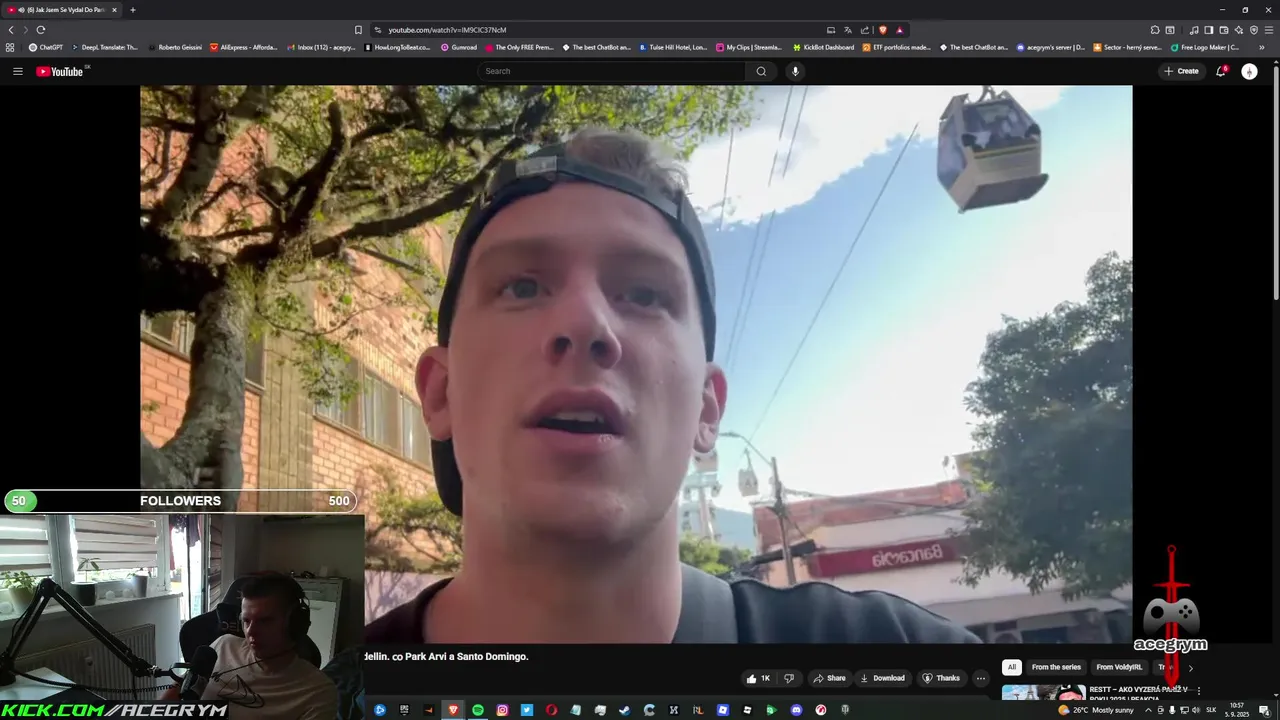Click the YouTube search magnifier button
The image size is (1280, 720).
pyautogui.click(x=761, y=71)
